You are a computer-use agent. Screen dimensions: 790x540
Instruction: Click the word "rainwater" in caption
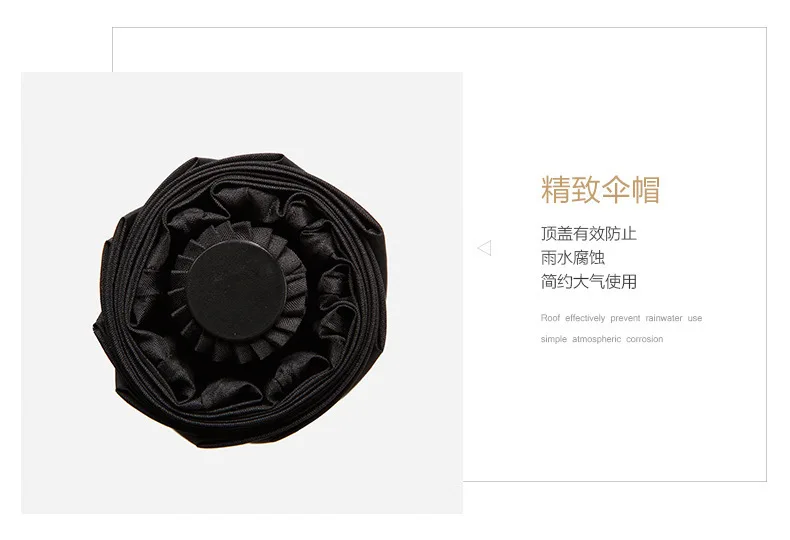click(664, 318)
